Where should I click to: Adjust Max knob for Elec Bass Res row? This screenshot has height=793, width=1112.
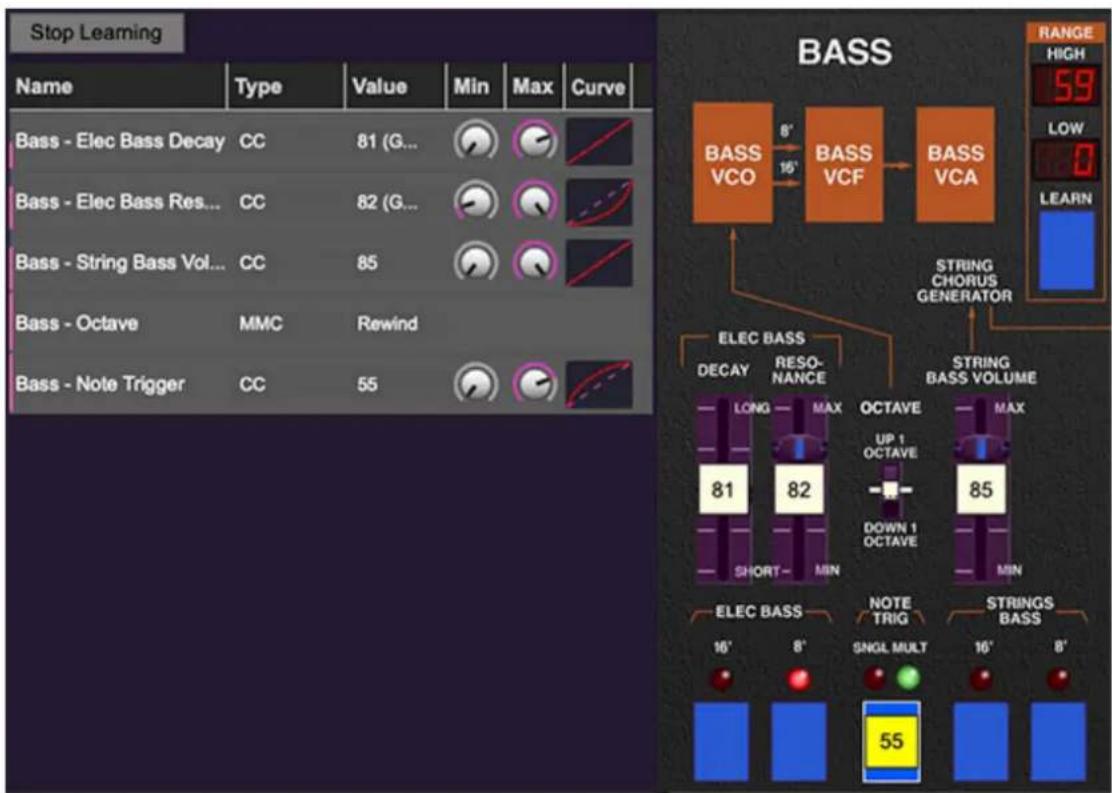(535, 202)
